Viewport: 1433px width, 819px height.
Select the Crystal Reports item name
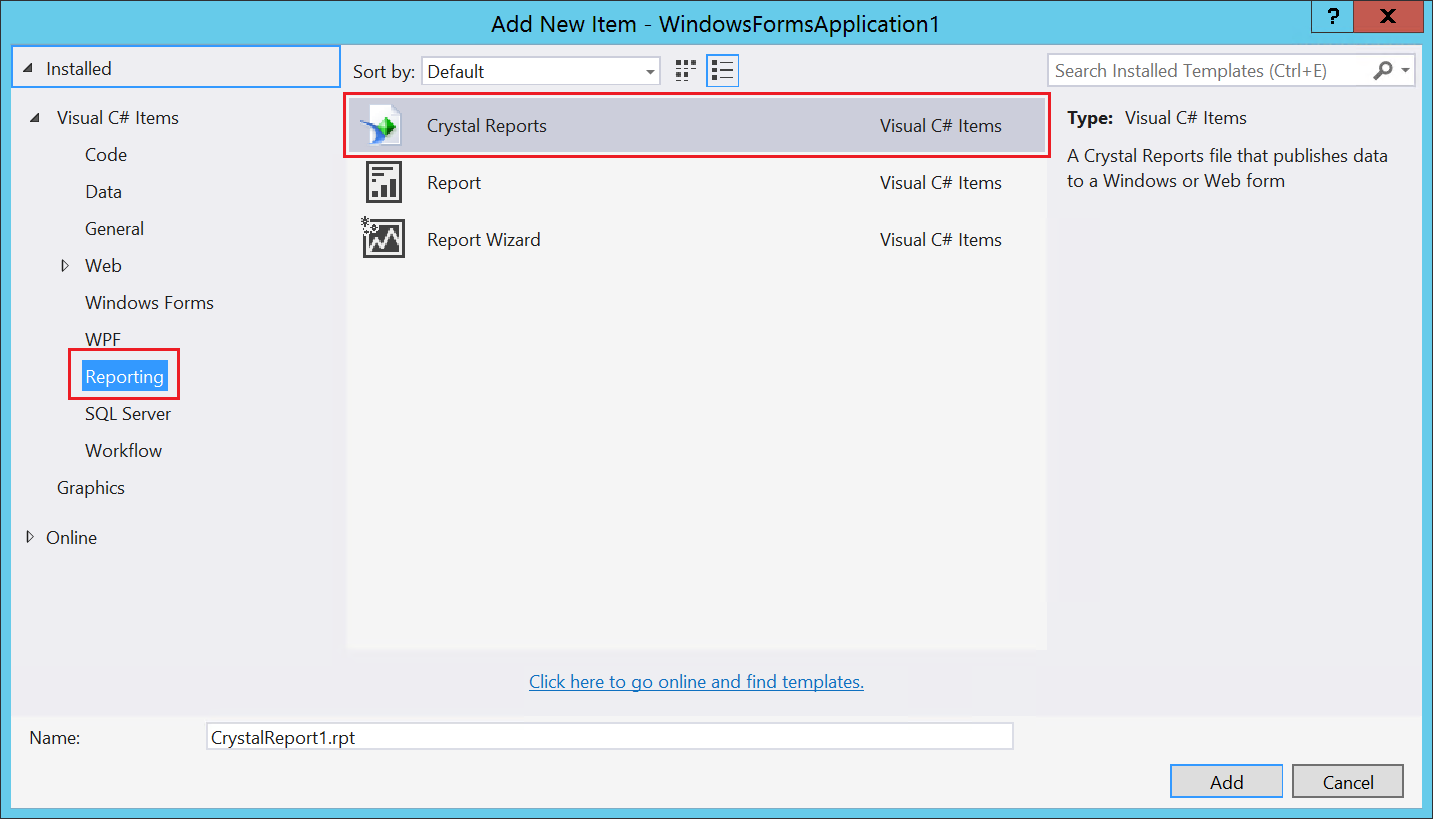(487, 126)
